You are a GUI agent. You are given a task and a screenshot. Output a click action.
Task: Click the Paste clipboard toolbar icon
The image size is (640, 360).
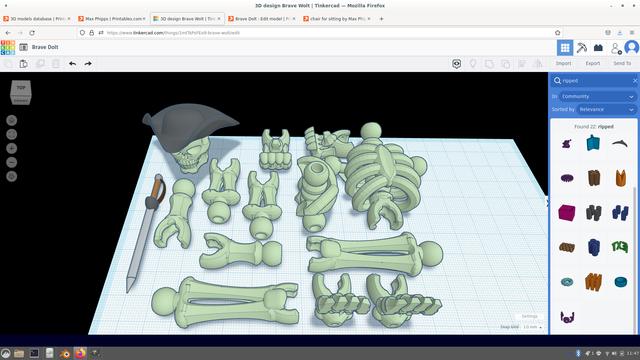(x=24, y=64)
